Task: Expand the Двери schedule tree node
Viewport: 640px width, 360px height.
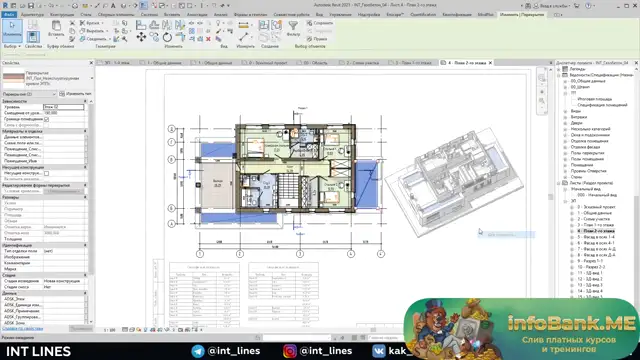Action: (565, 123)
